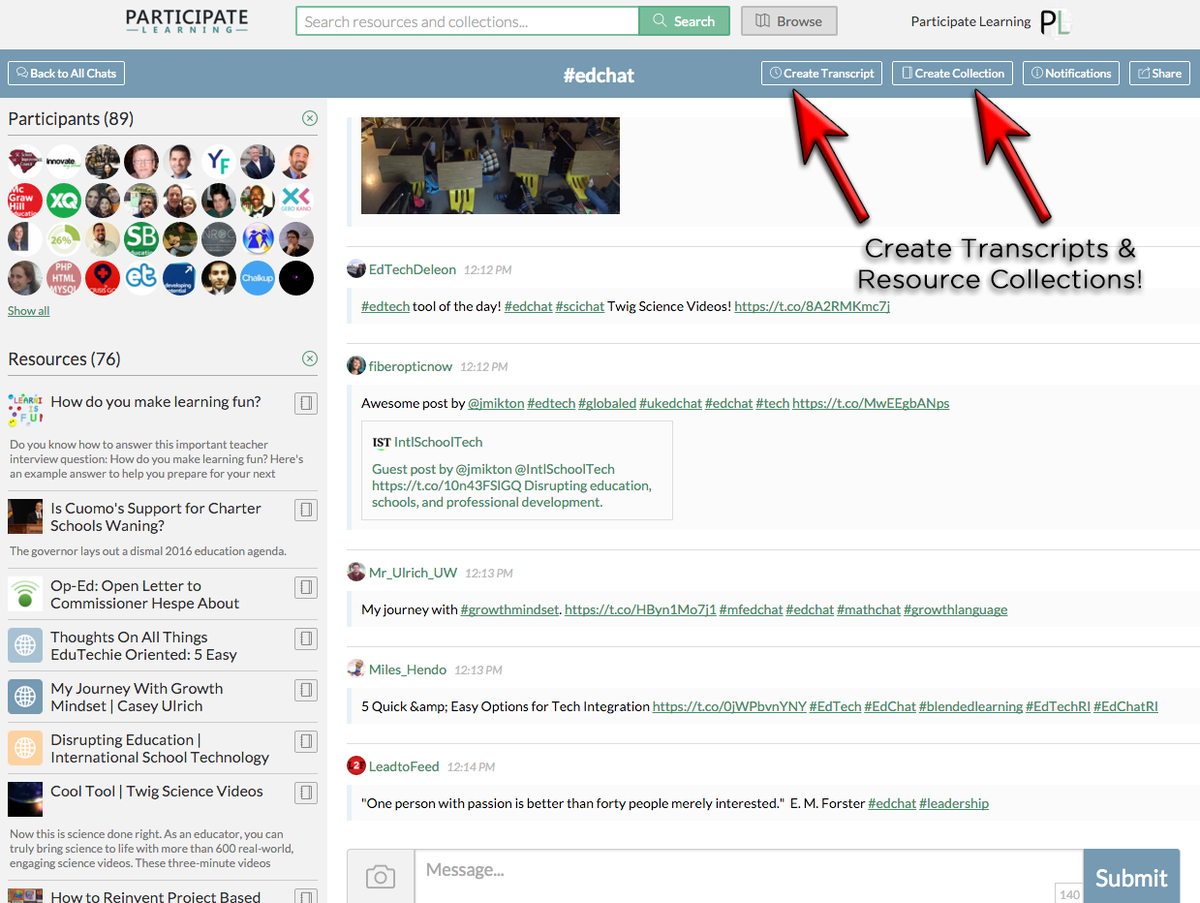This screenshot has width=1200, height=903.
Task: Select the Chalkup participant avatar
Action: 257,278
